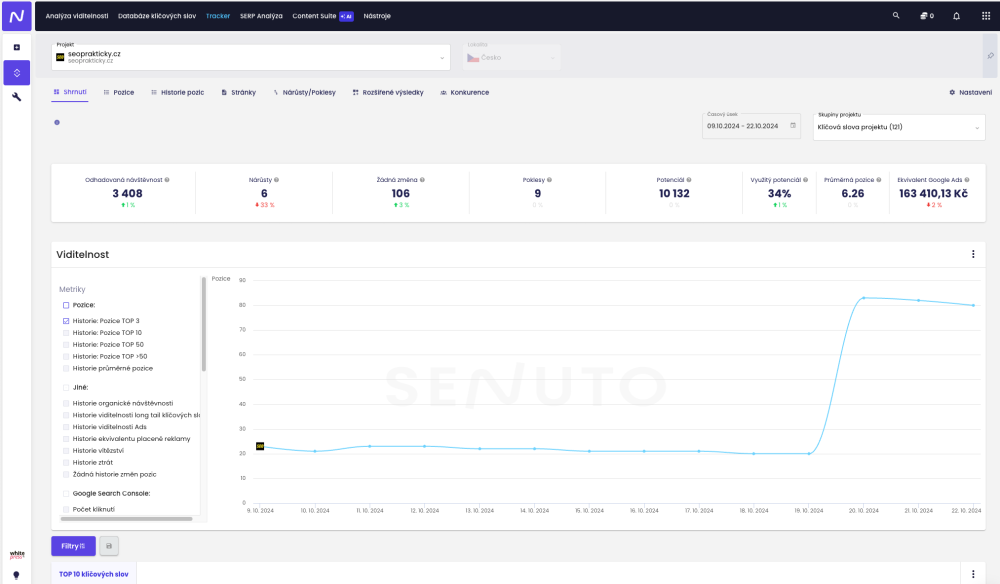Viewport: 1000px width, 584px height.
Task: Click info icon next to Průměrná pozice
Action: pos(879,180)
